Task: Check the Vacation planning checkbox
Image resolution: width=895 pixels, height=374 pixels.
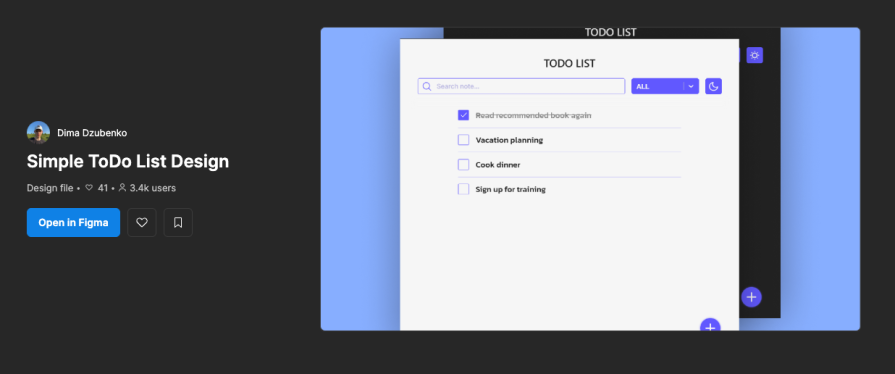Action: click(463, 140)
